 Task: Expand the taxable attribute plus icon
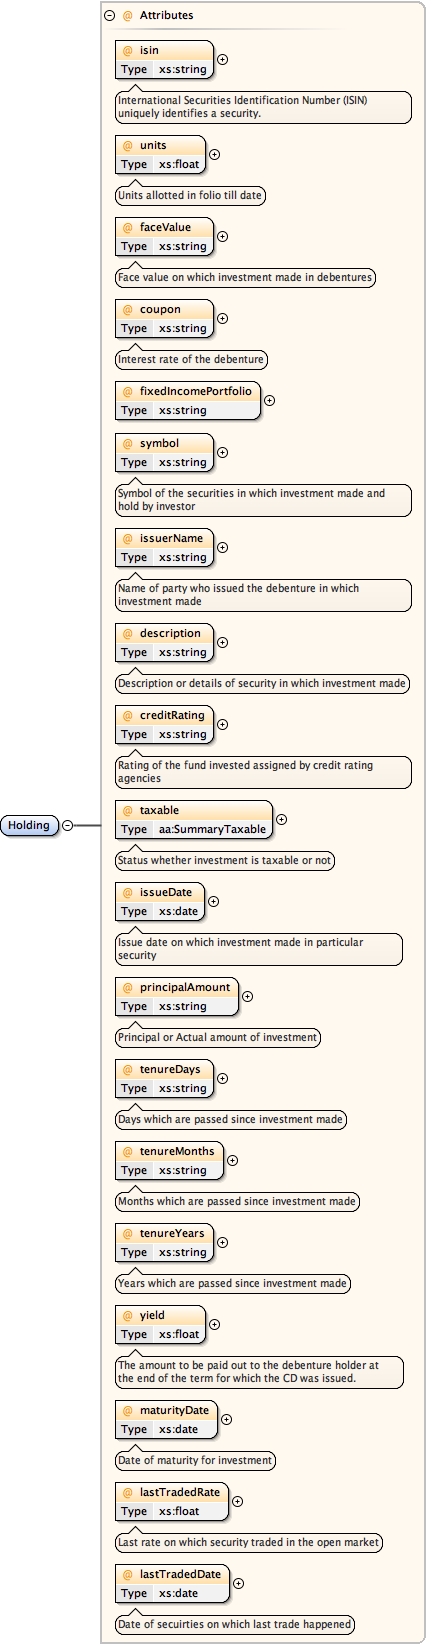(x=281, y=819)
